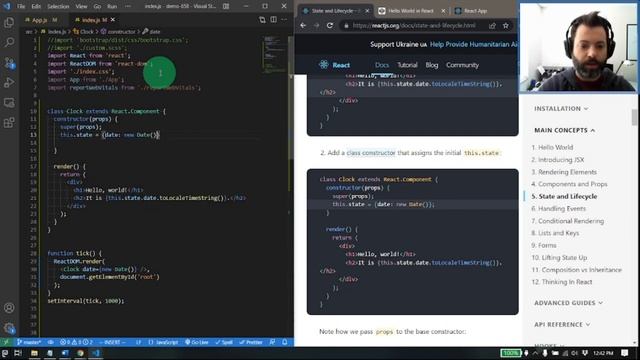Open 6. Handling Events docs page
This screenshot has height=360, width=640.
click(x=558, y=209)
